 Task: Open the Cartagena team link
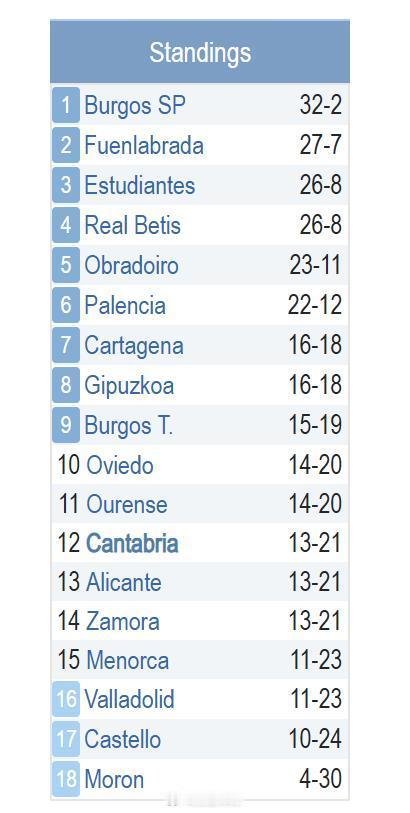[x=134, y=345]
